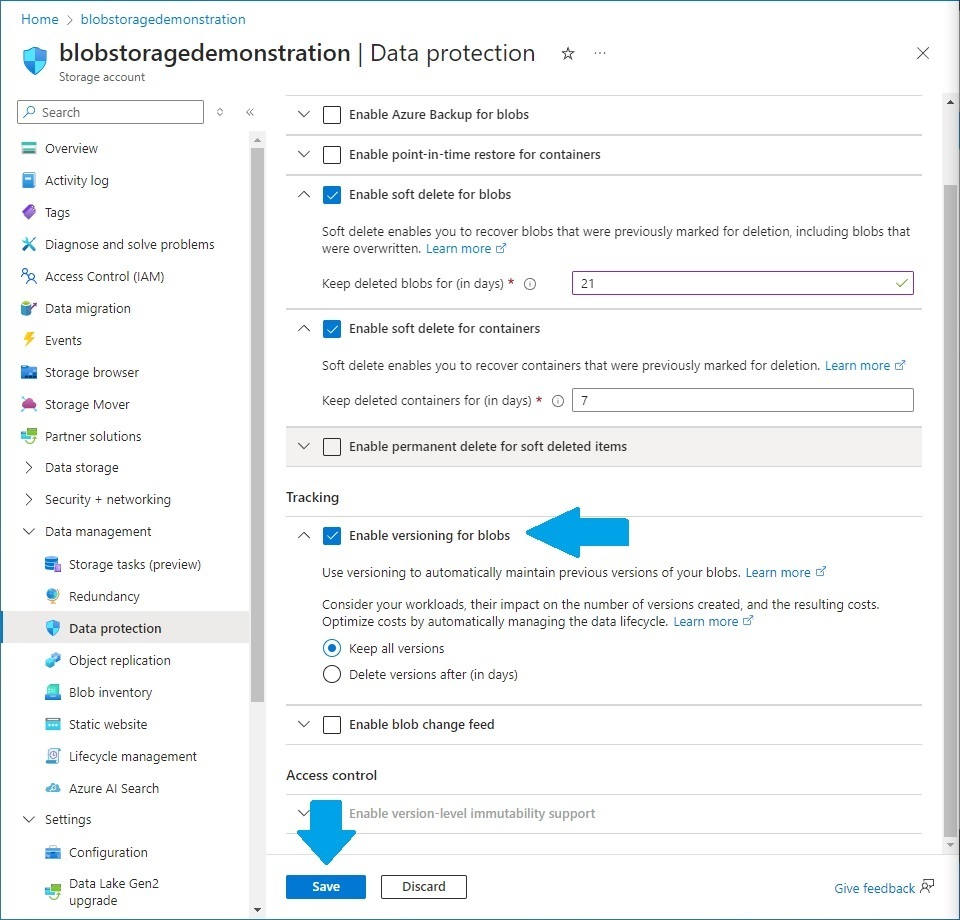Open Learn more link under soft delete for blobs
960x920 pixels.
pyautogui.click(x=465, y=249)
